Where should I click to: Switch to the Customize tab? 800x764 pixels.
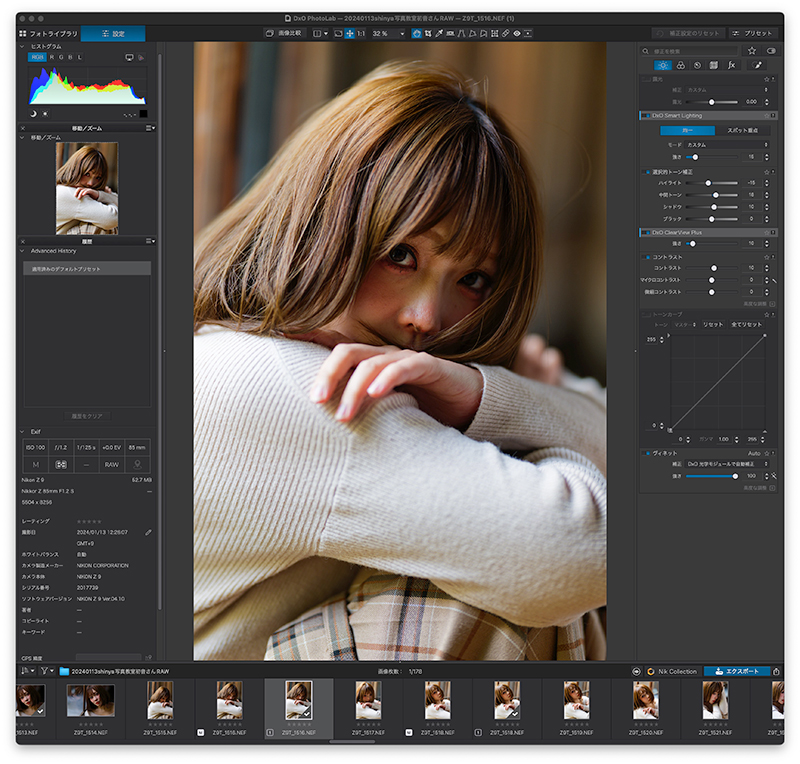tap(113, 34)
